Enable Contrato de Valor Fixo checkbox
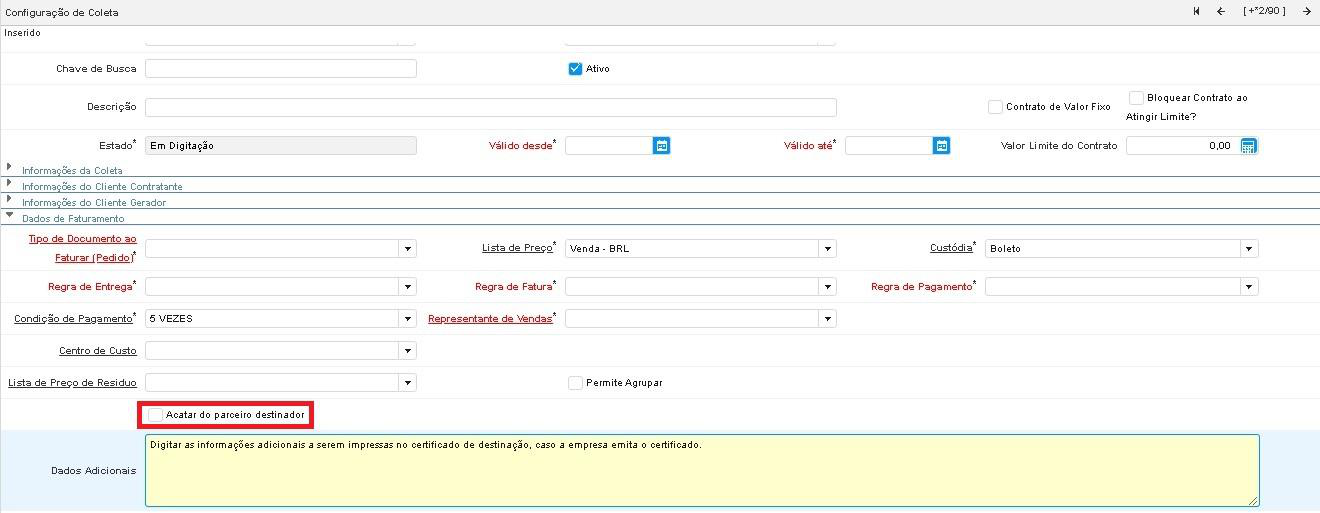This screenshot has width=1320, height=513. [995, 107]
